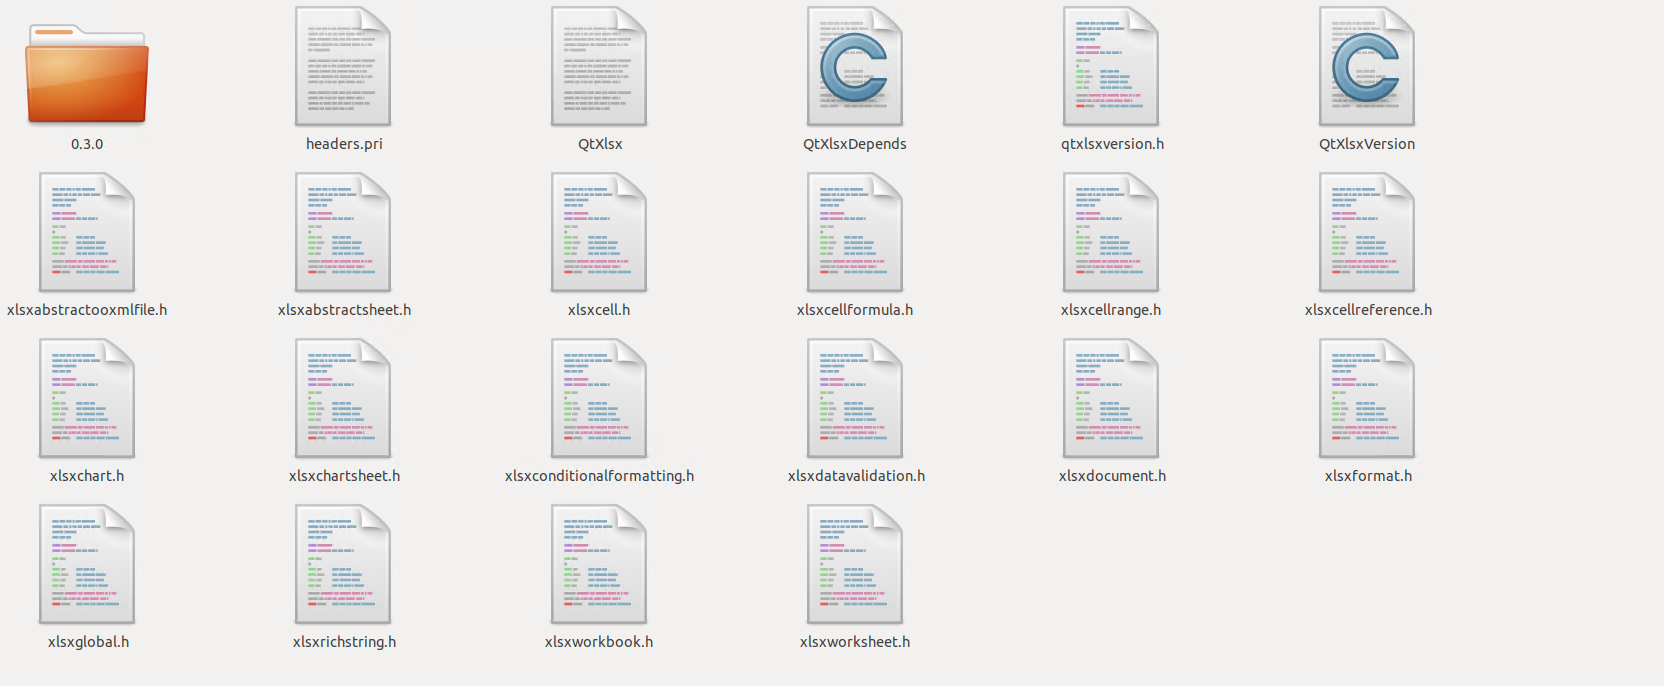
Task: Click the 'xlsxformat.h' name label
Action: 1368,476
